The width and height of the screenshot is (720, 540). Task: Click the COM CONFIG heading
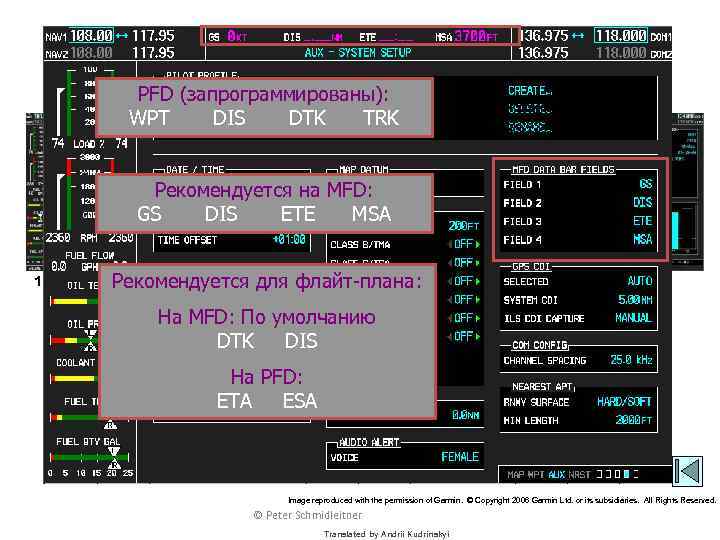coord(540,345)
